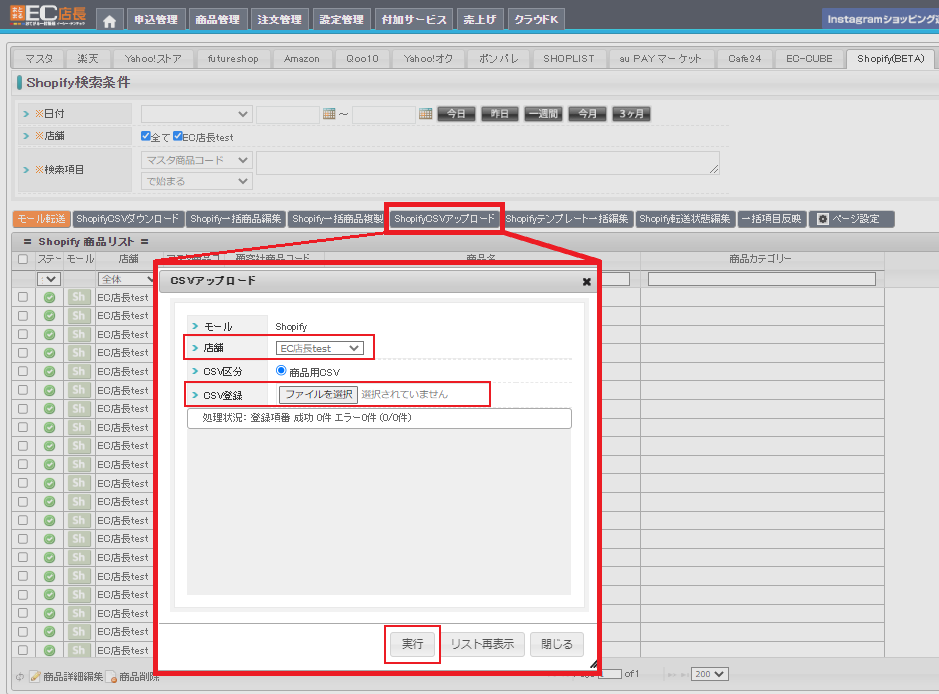Check third product row checkbox

tap(23, 334)
